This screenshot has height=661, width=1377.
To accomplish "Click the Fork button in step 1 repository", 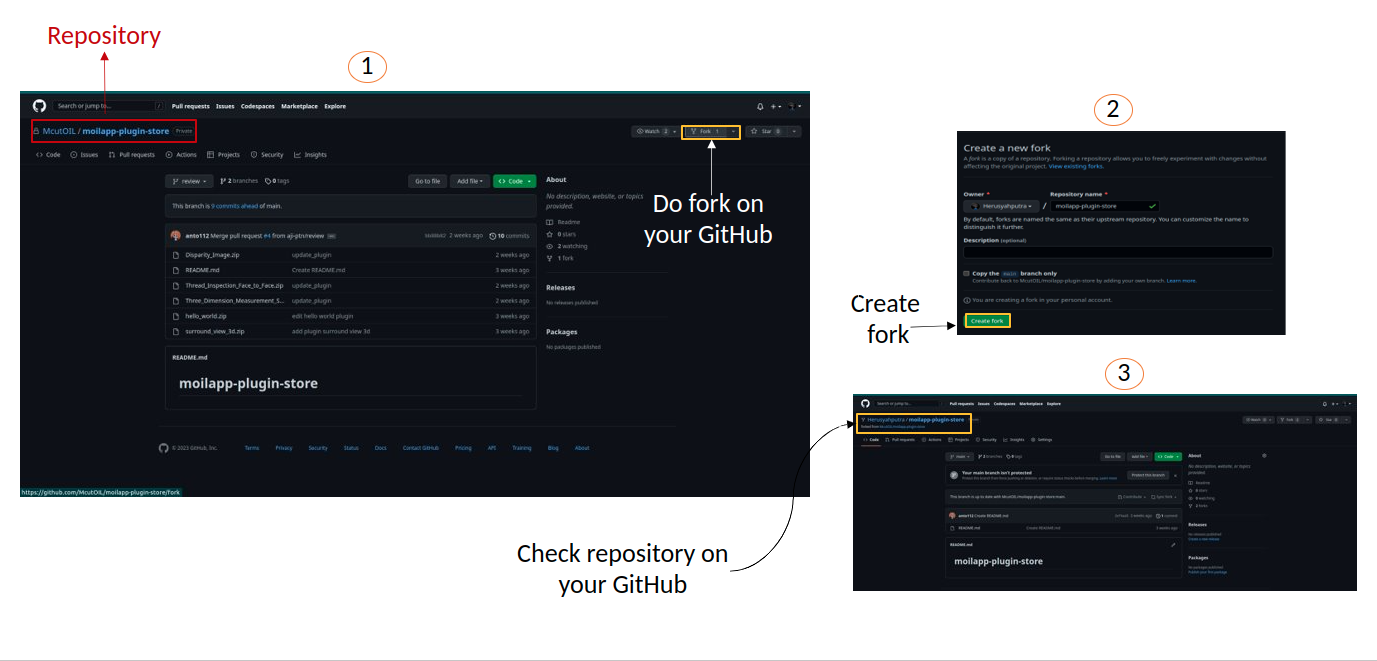I will (x=705, y=131).
